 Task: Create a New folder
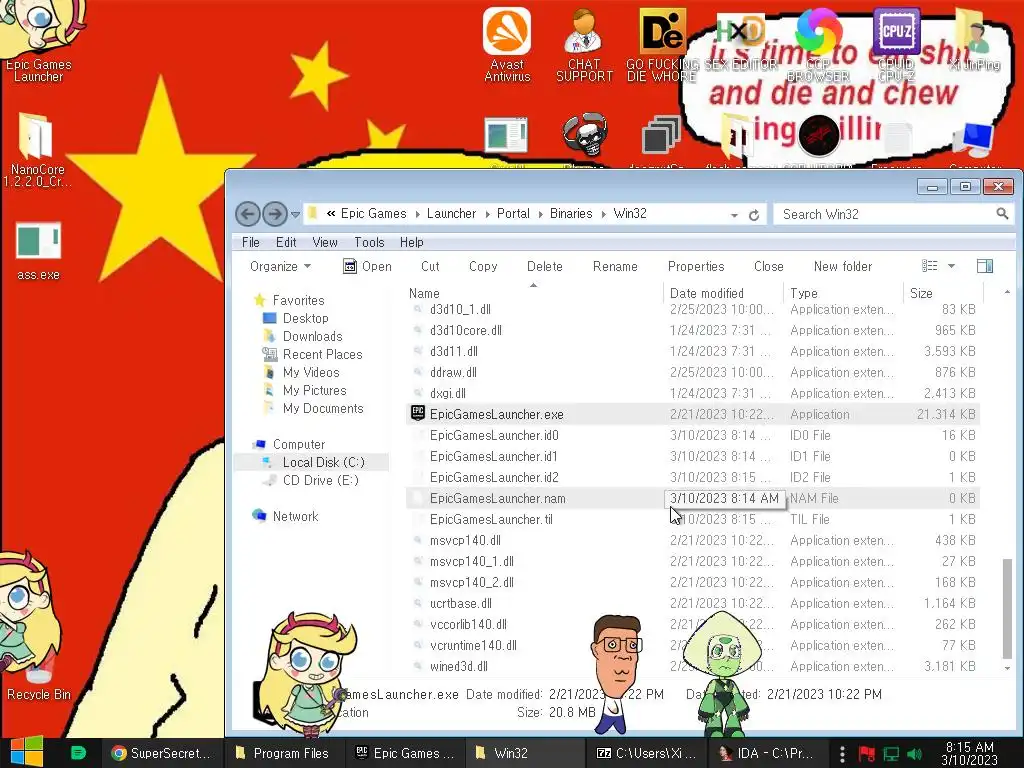click(x=842, y=266)
